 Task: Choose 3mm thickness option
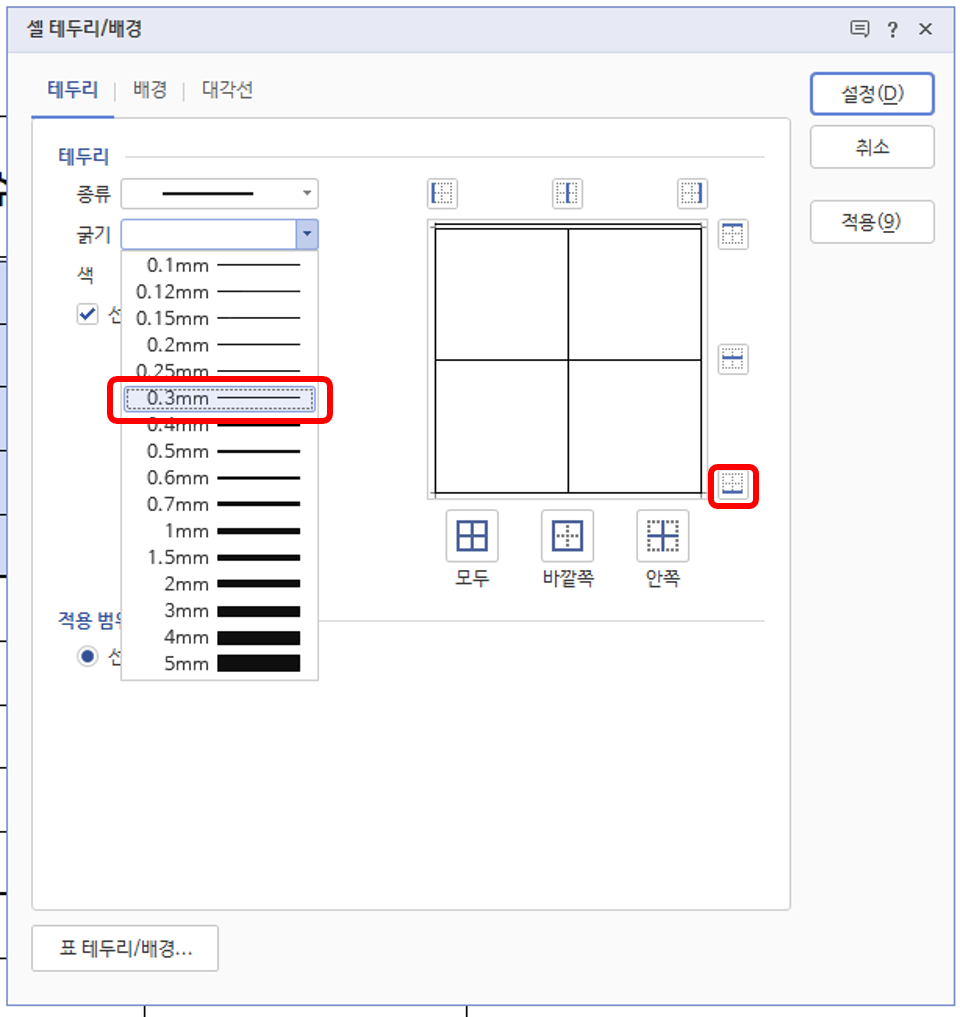[x=220, y=611]
